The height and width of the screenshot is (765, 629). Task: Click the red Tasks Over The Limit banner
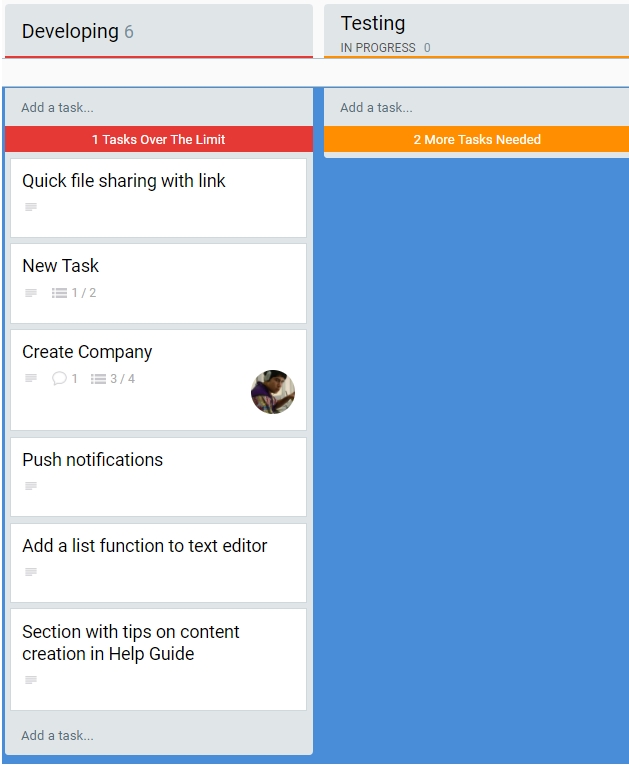point(158,140)
